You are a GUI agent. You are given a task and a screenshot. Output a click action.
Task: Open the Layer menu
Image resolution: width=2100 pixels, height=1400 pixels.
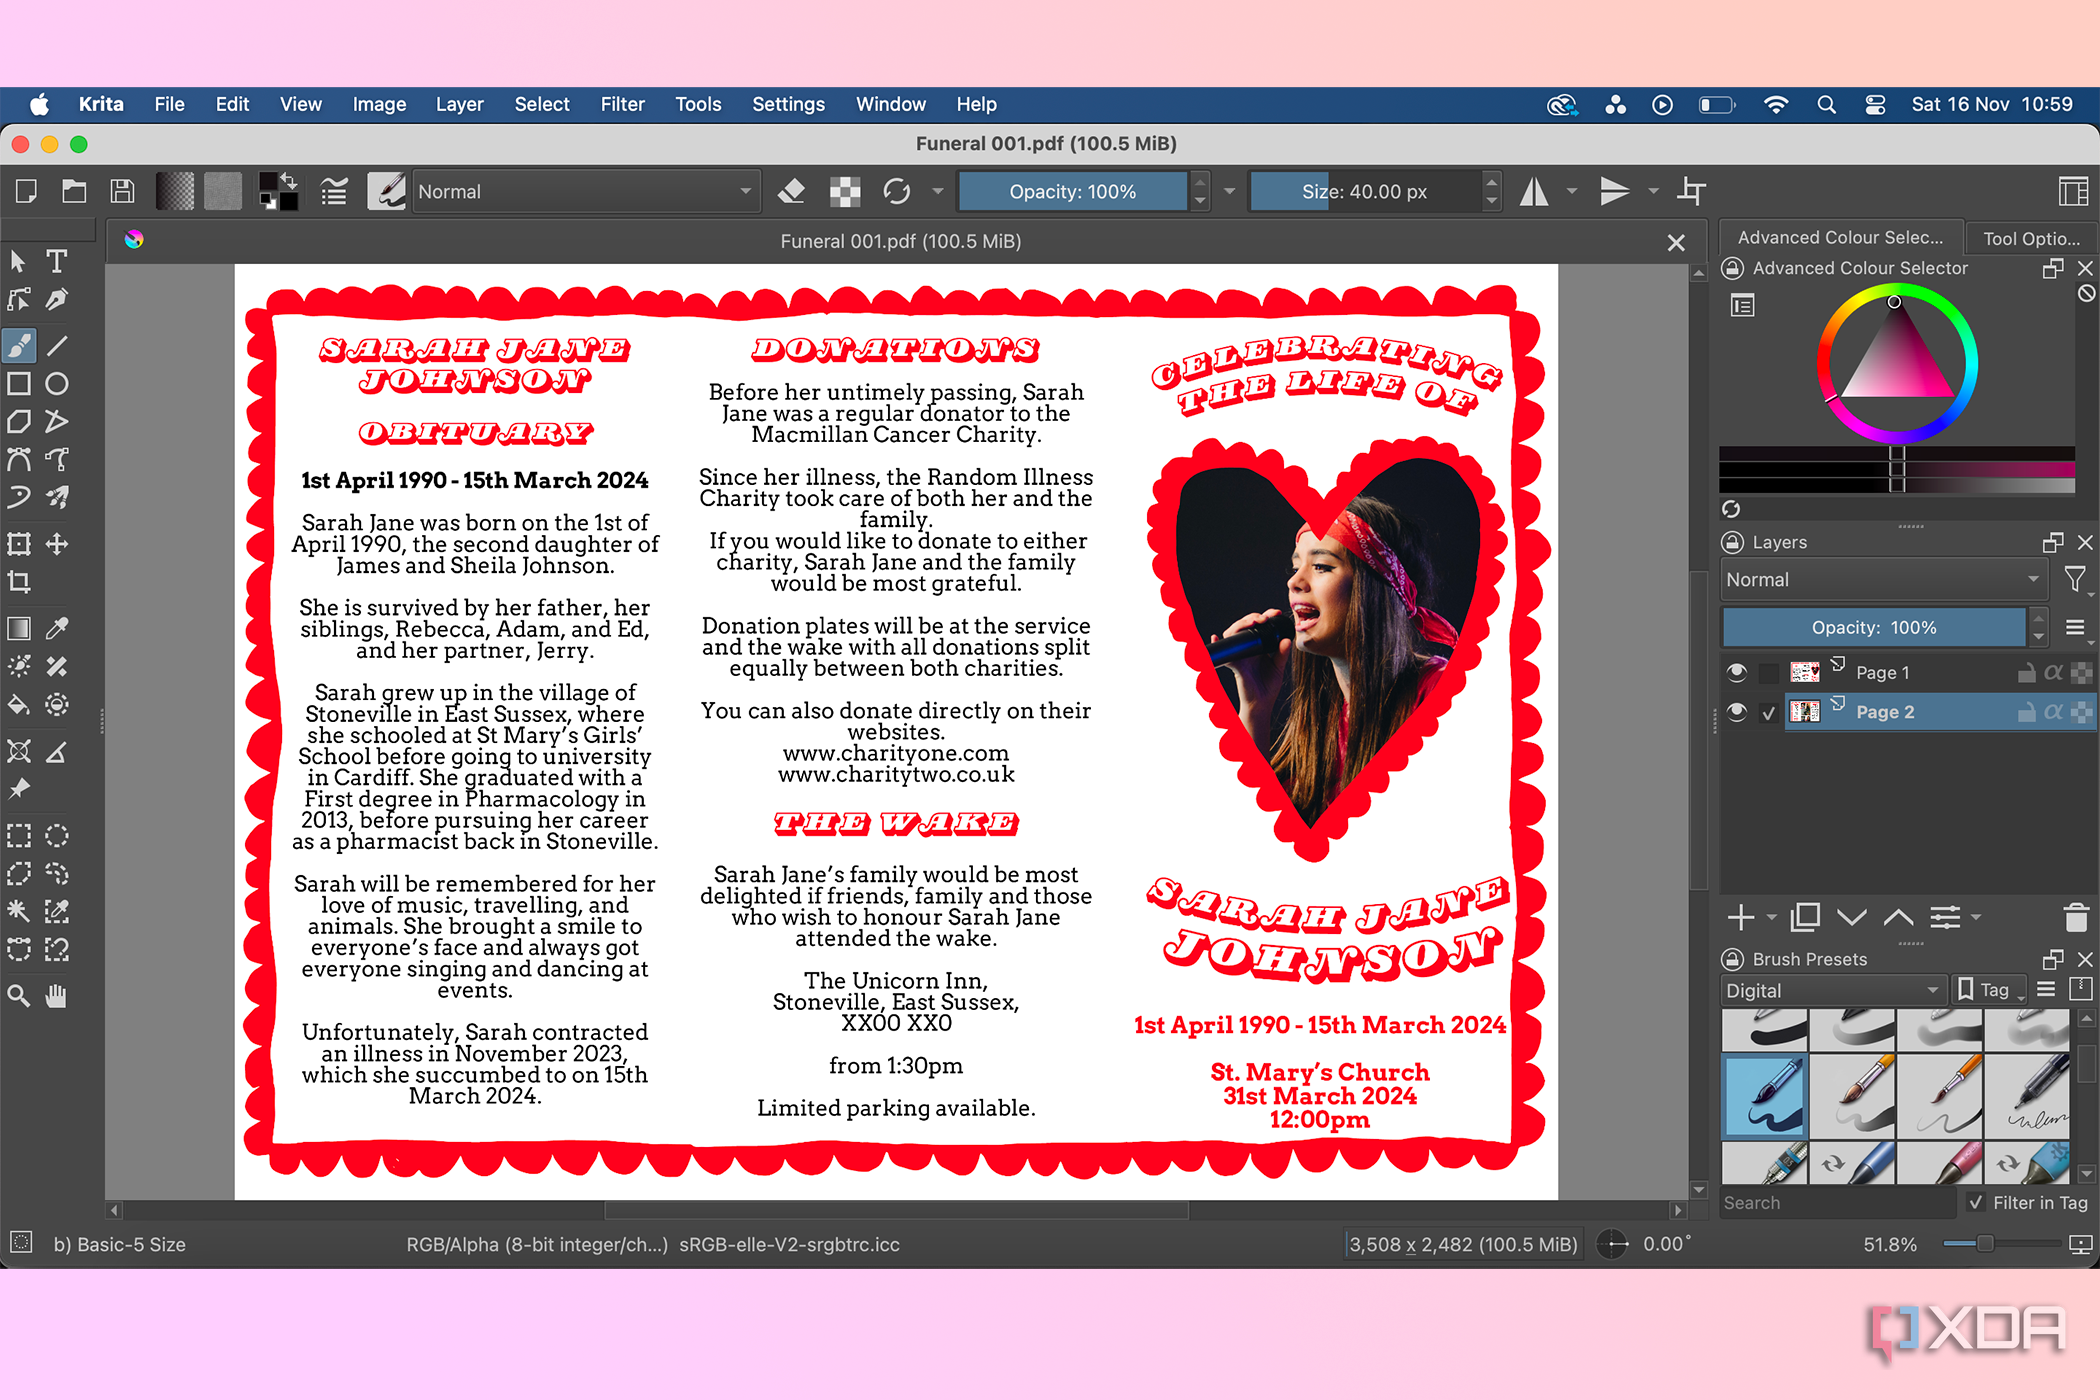click(x=459, y=104)
